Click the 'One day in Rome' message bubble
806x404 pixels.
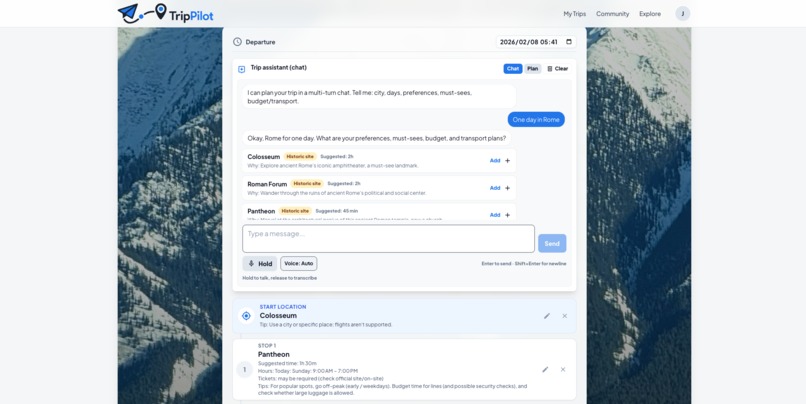pyautogui.click(x=536, y=120)
